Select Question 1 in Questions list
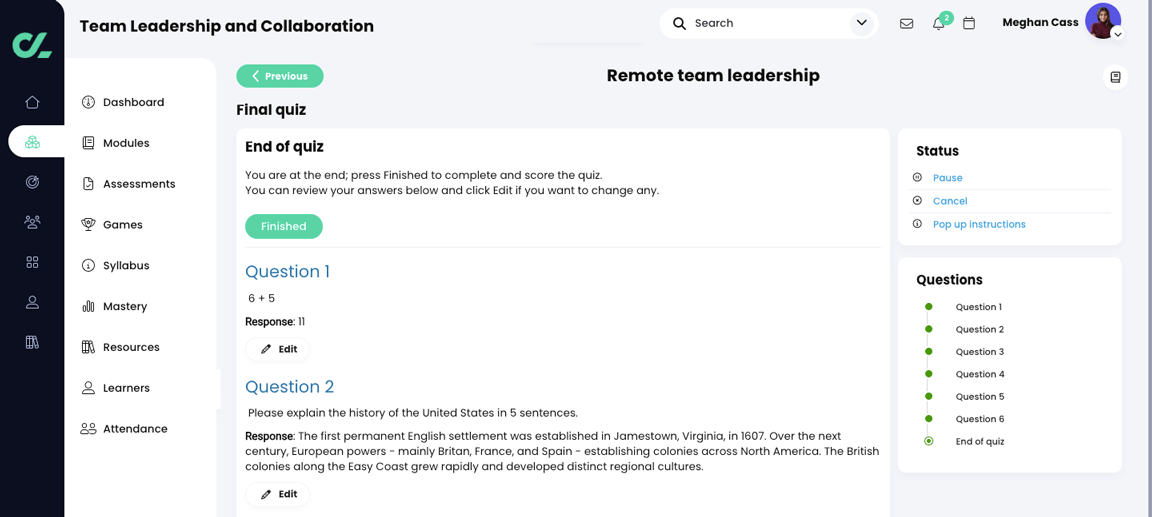This screenshot has height=517, width=1152. pos(978,307)
